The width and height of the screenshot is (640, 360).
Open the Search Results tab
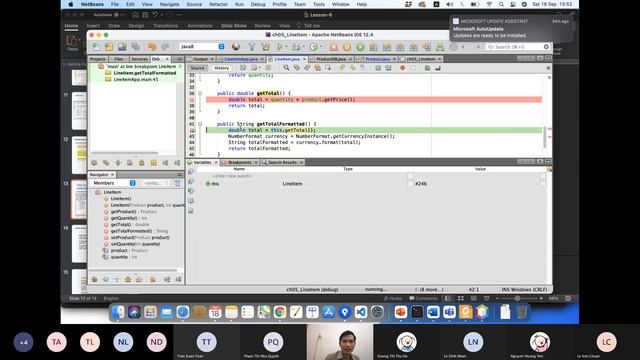[x=282, y=162]
